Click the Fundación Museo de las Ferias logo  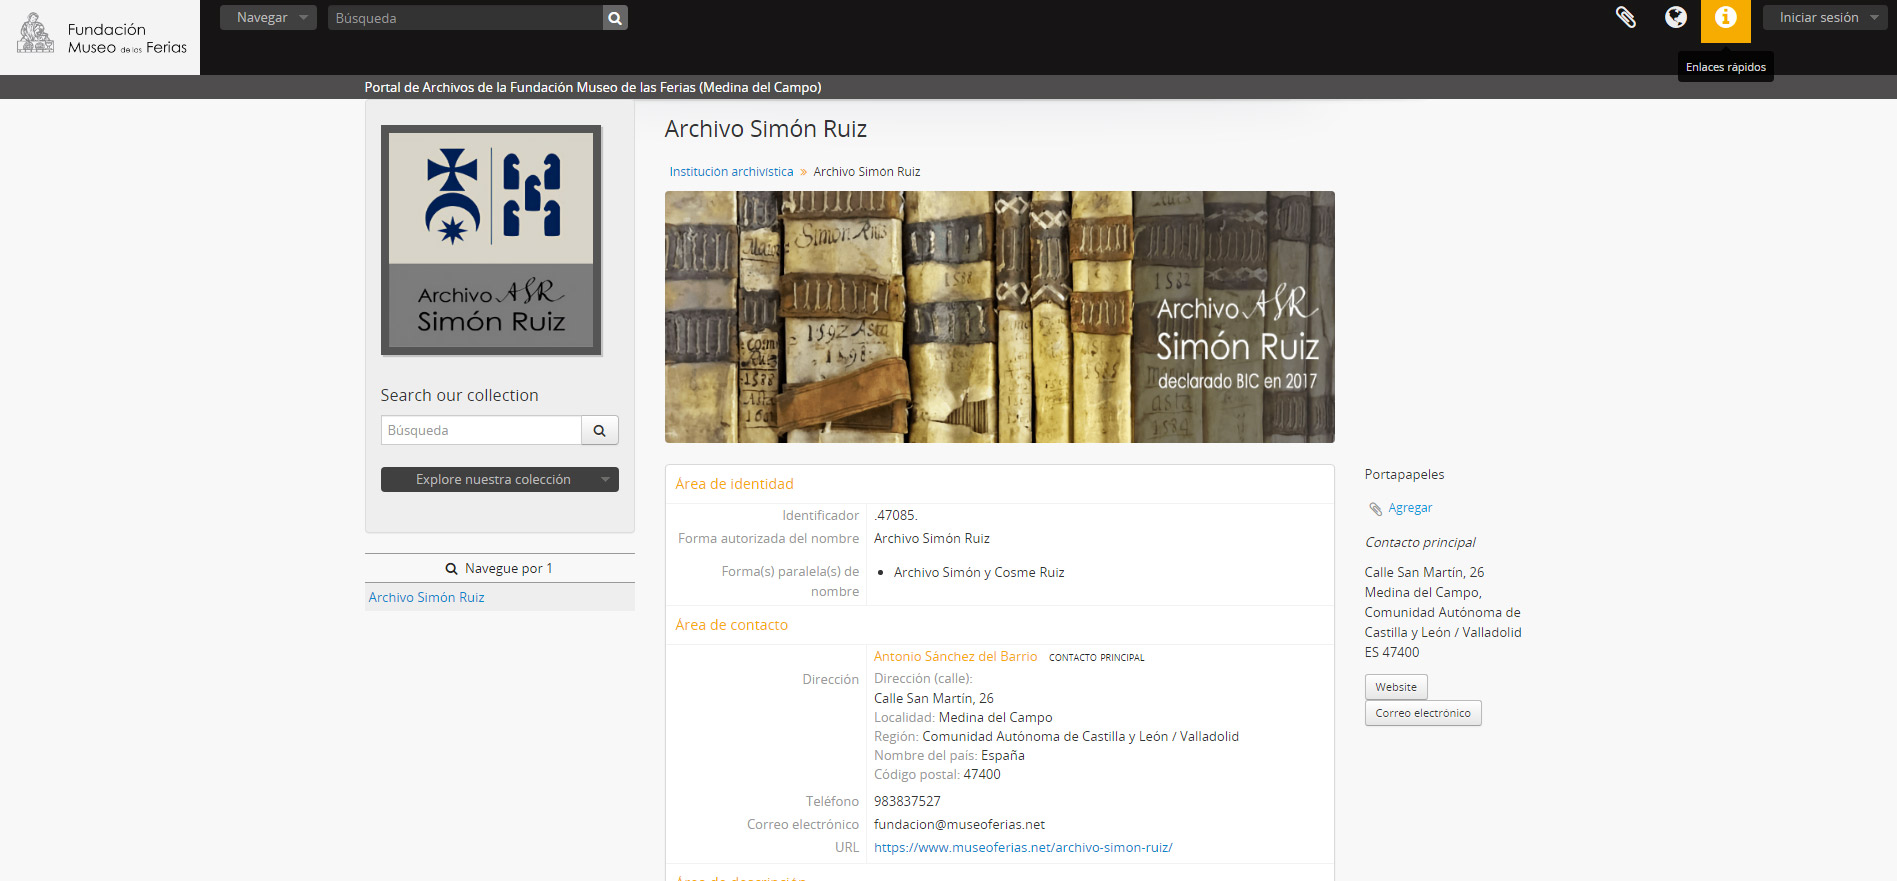point(100,37)
